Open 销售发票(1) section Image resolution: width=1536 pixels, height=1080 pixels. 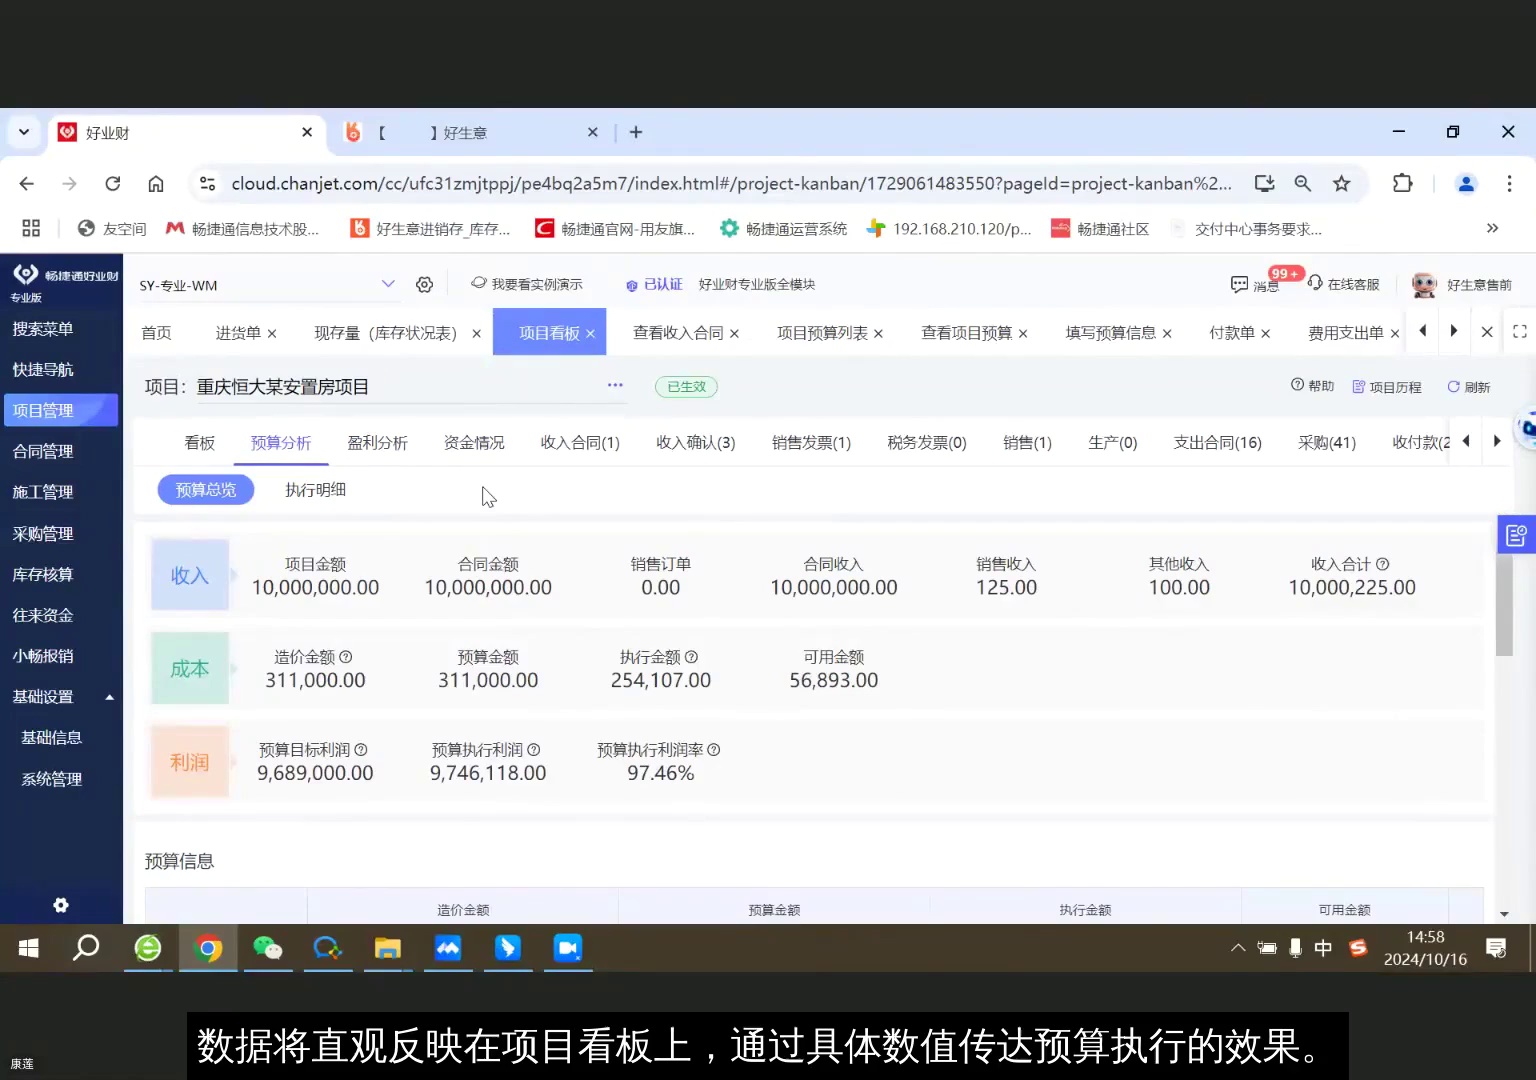coord(810,442)
